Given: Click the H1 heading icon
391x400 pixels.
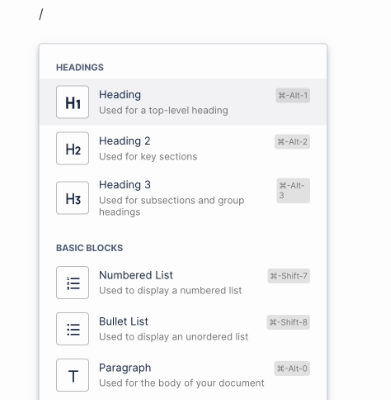Looking at the screenshot, I should [72, 102].
